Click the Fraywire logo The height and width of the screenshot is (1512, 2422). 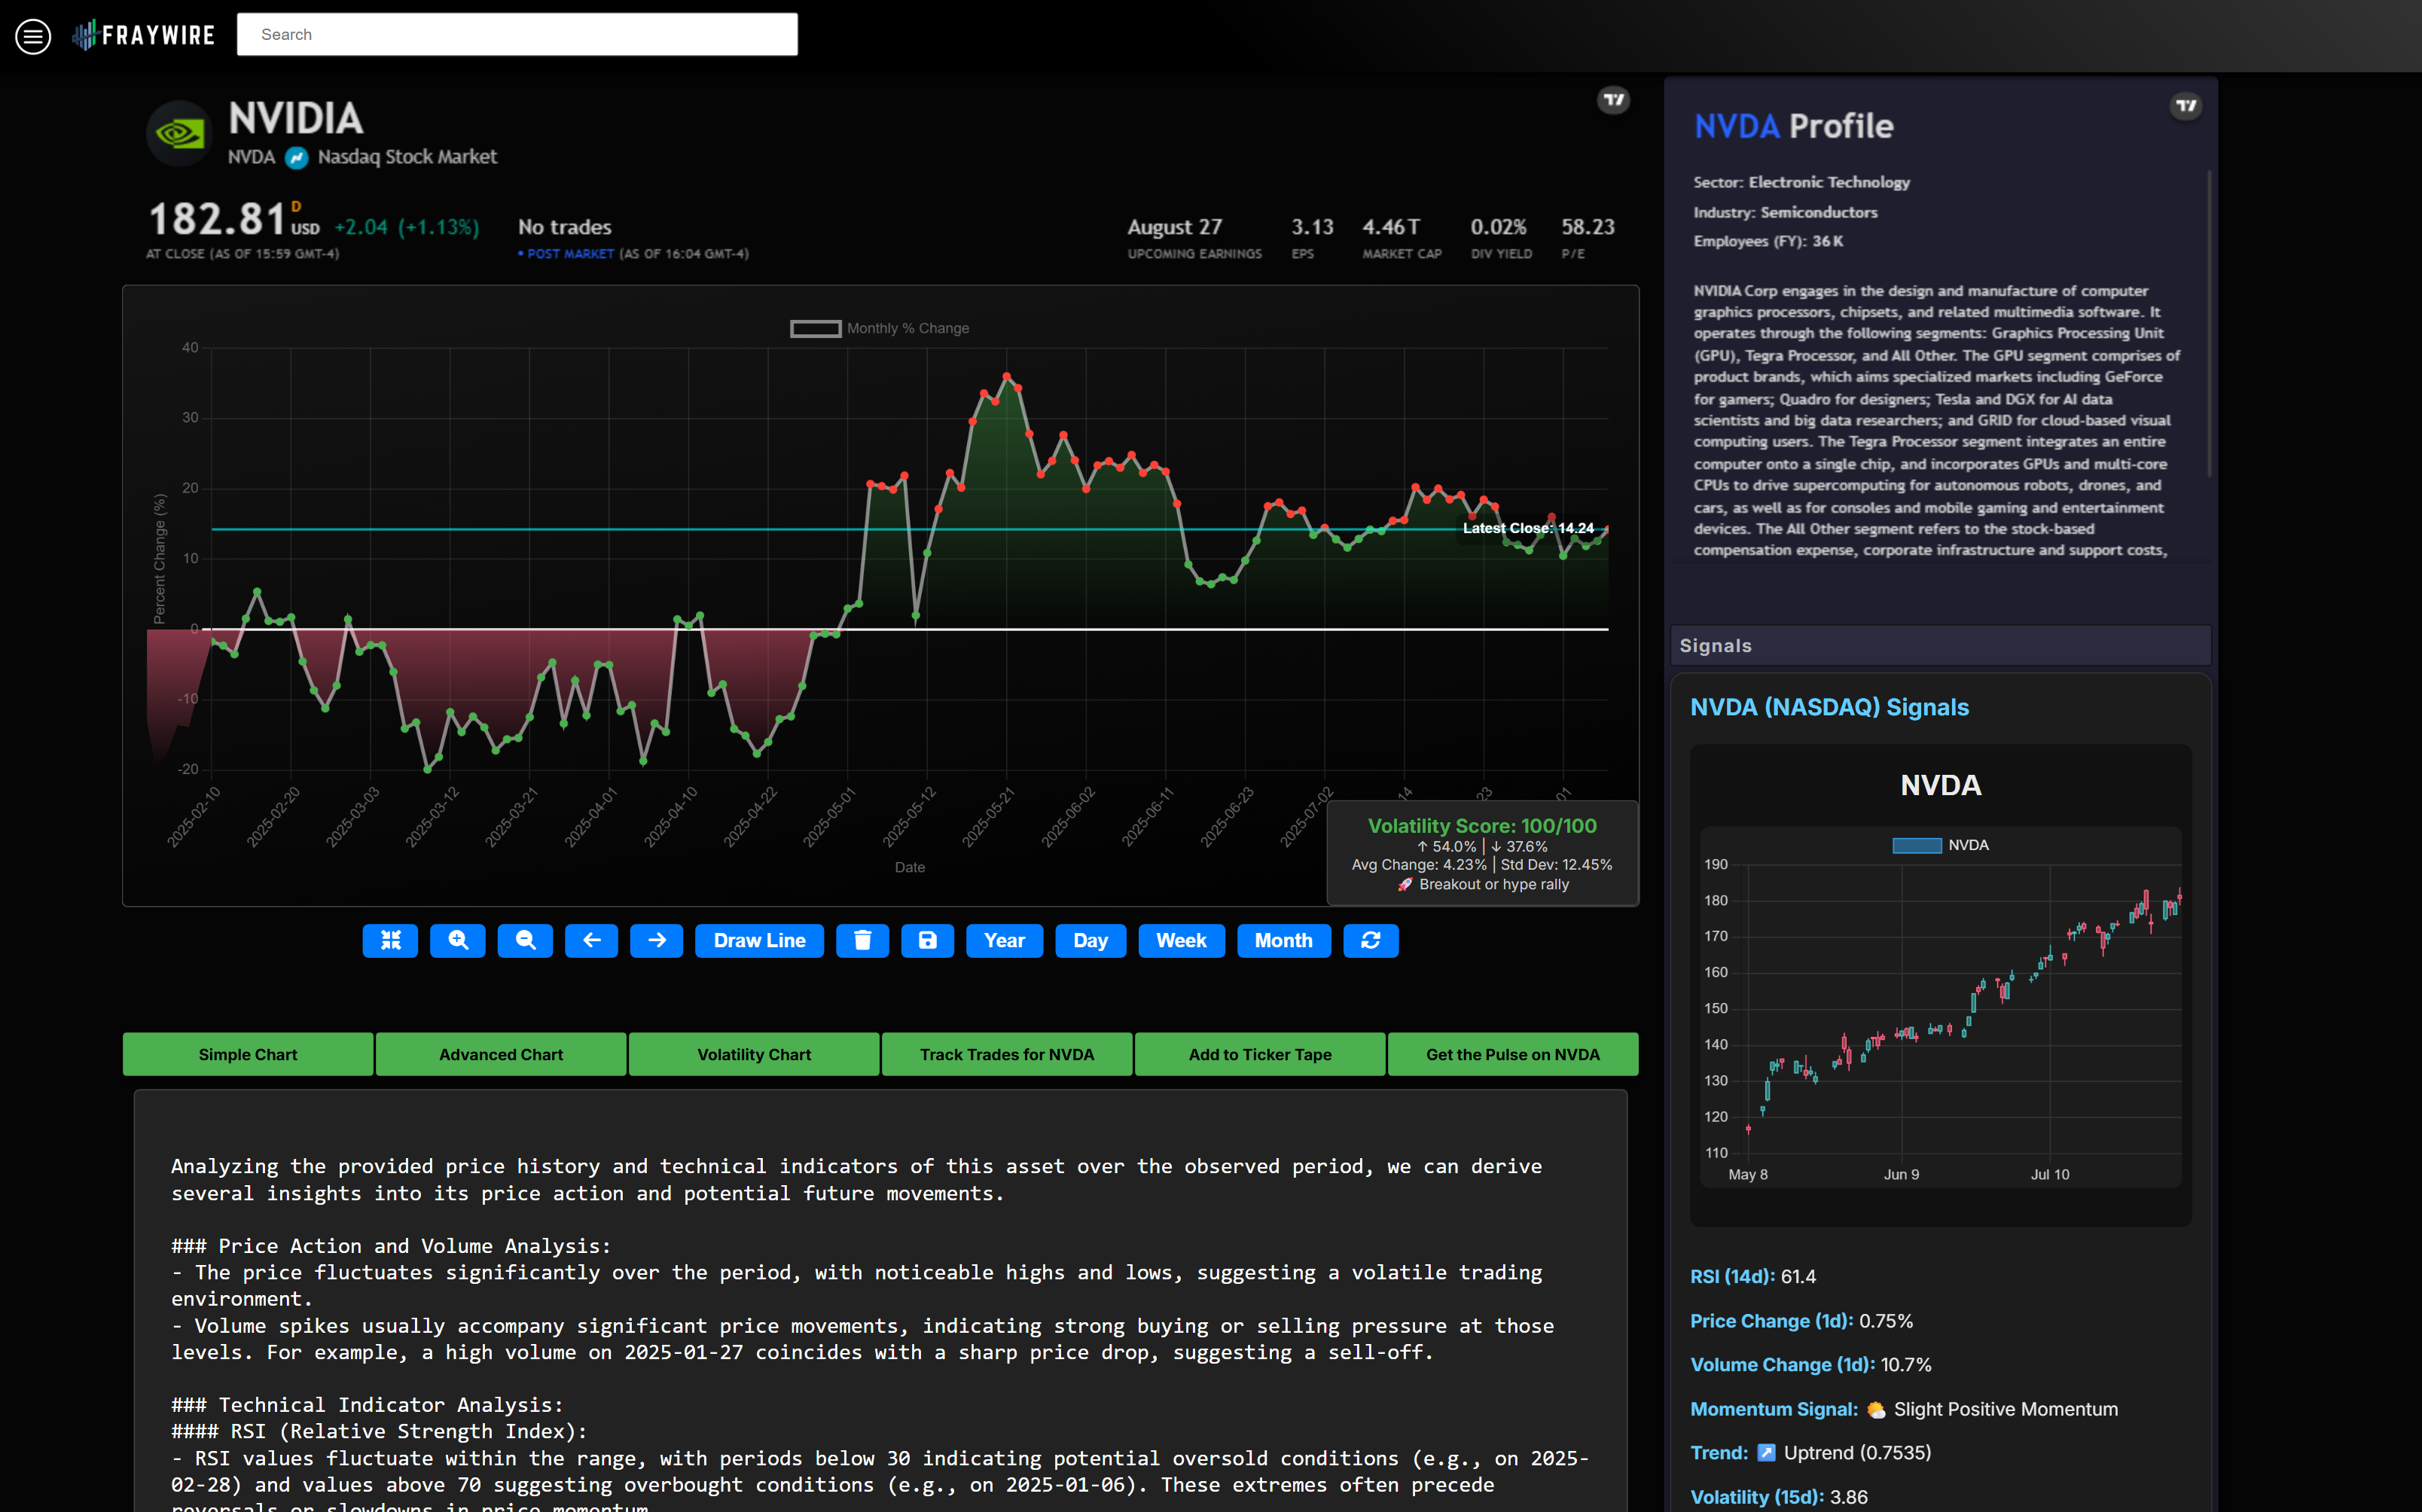click(x=143, y=35)
